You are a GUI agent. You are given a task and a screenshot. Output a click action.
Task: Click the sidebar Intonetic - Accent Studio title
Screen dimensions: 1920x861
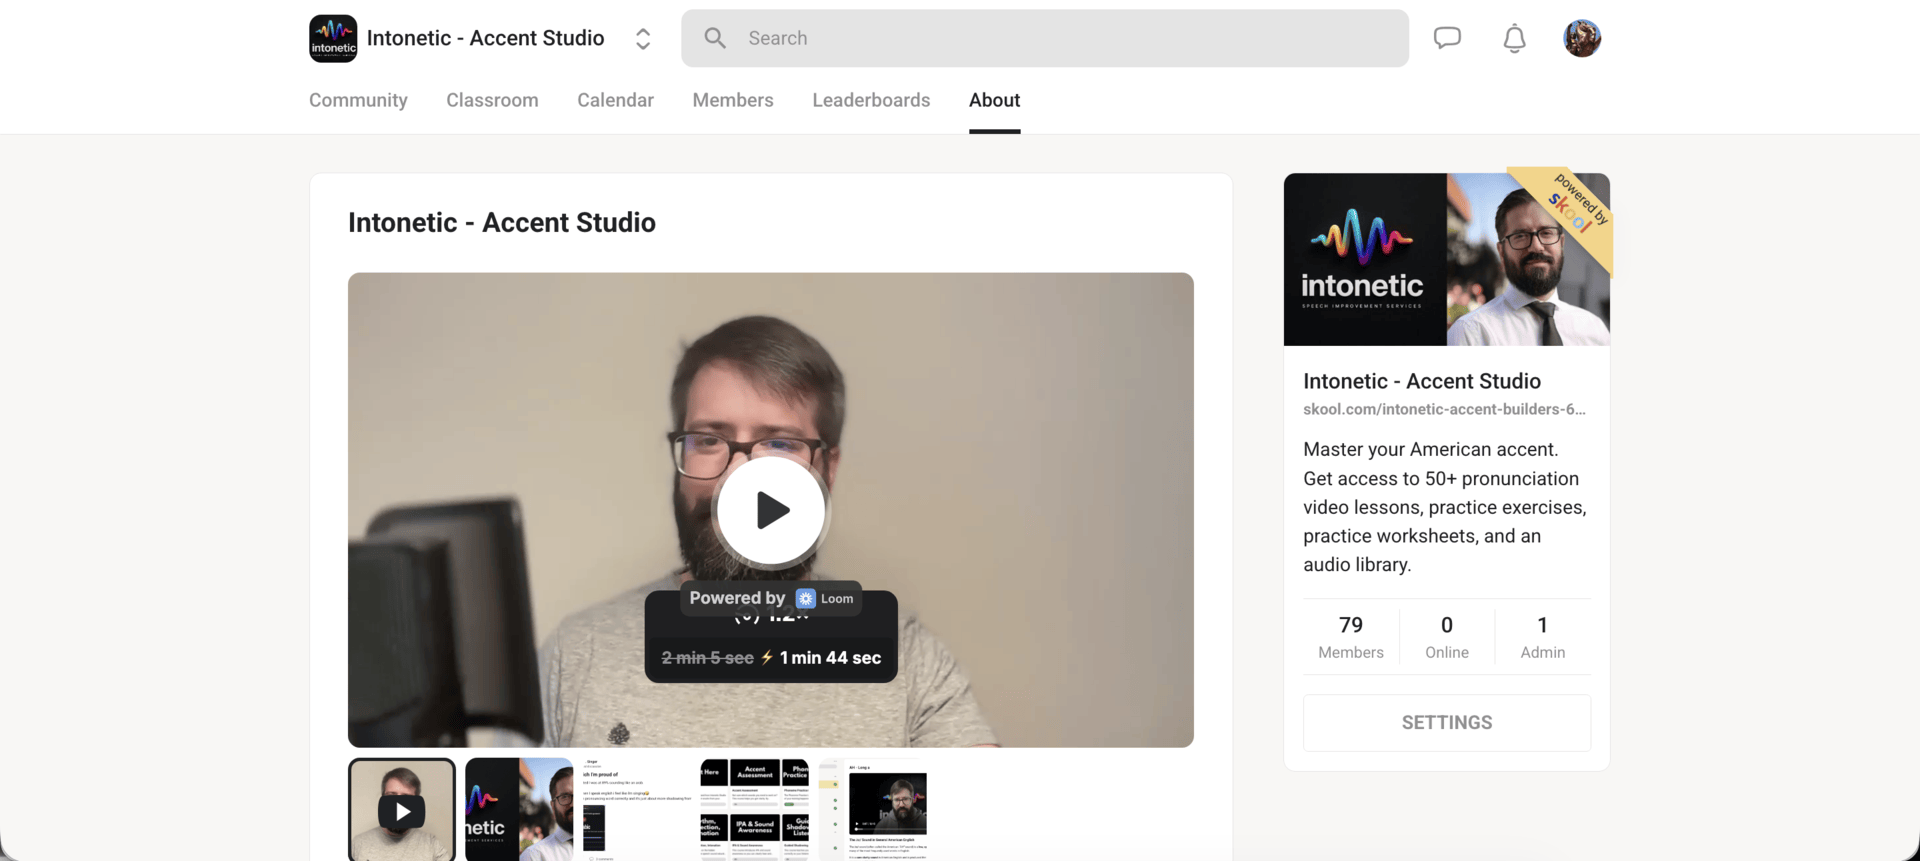(x=1422, y=381)
